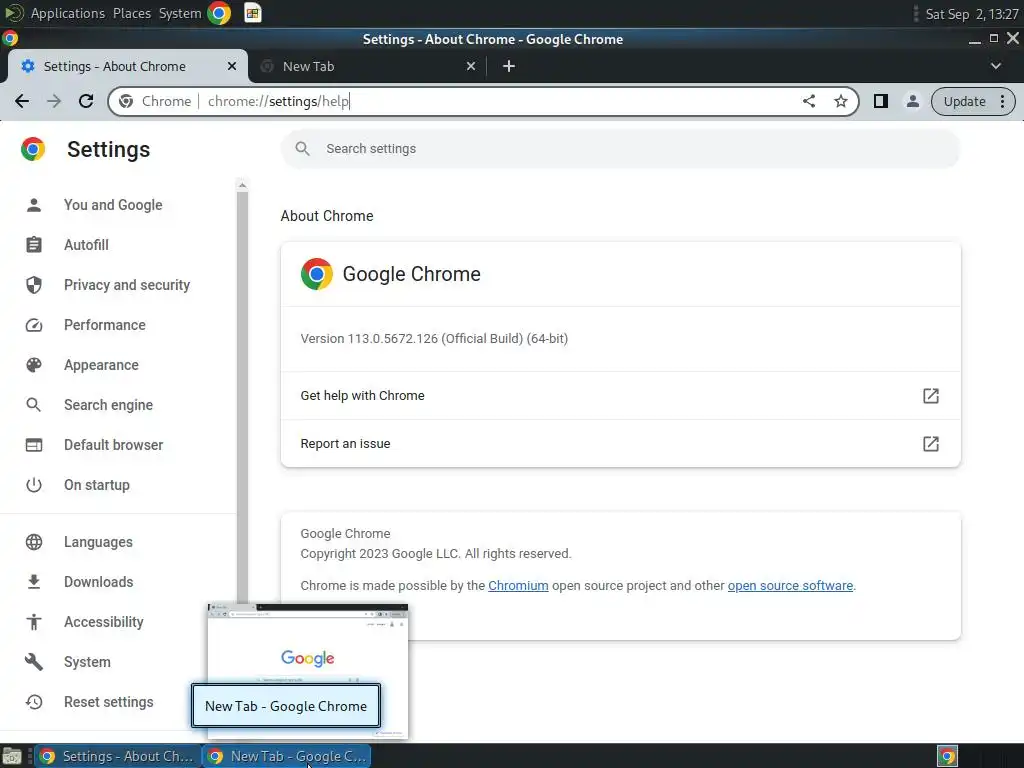Click external link icon for Report an issue
1024x768 pixels.
pyautogui.click(x=931, y=444)
